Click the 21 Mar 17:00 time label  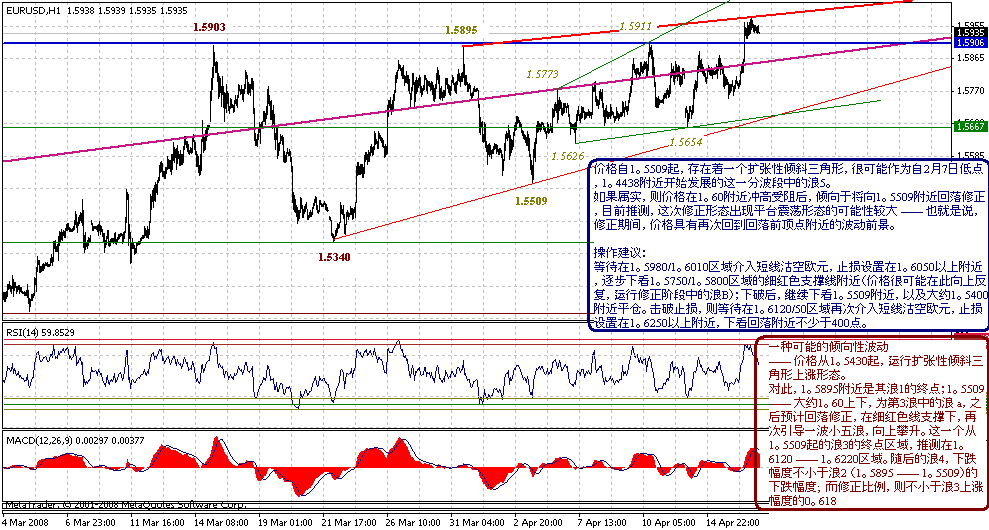350,522
